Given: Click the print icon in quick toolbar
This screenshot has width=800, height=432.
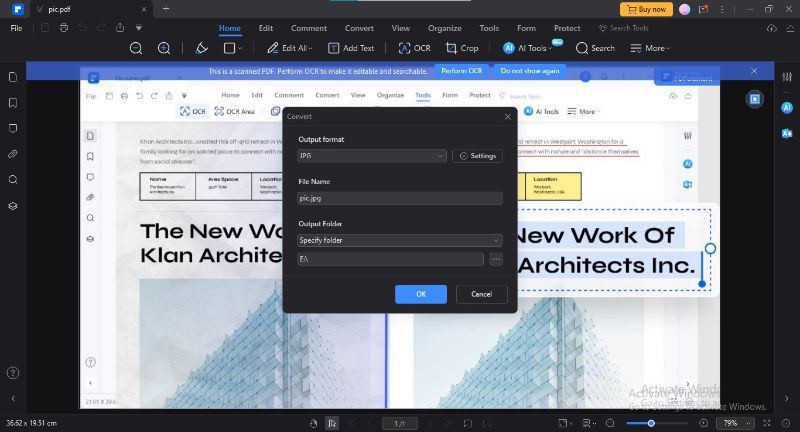Looking at the screenshot, I should 64,28.
